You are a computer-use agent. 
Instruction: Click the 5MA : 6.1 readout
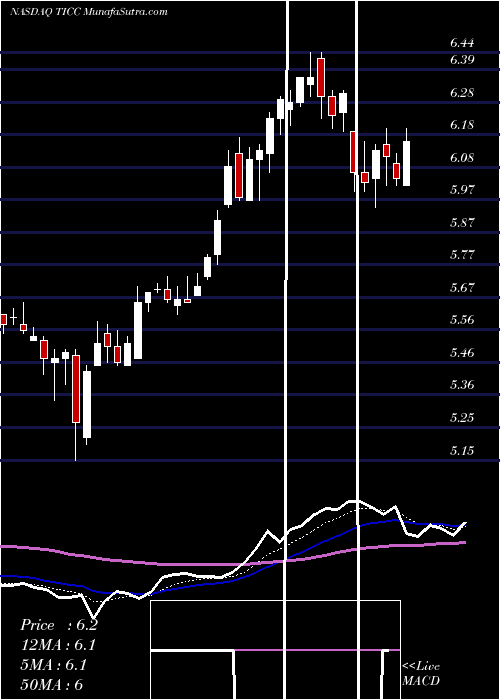point(54,665)
